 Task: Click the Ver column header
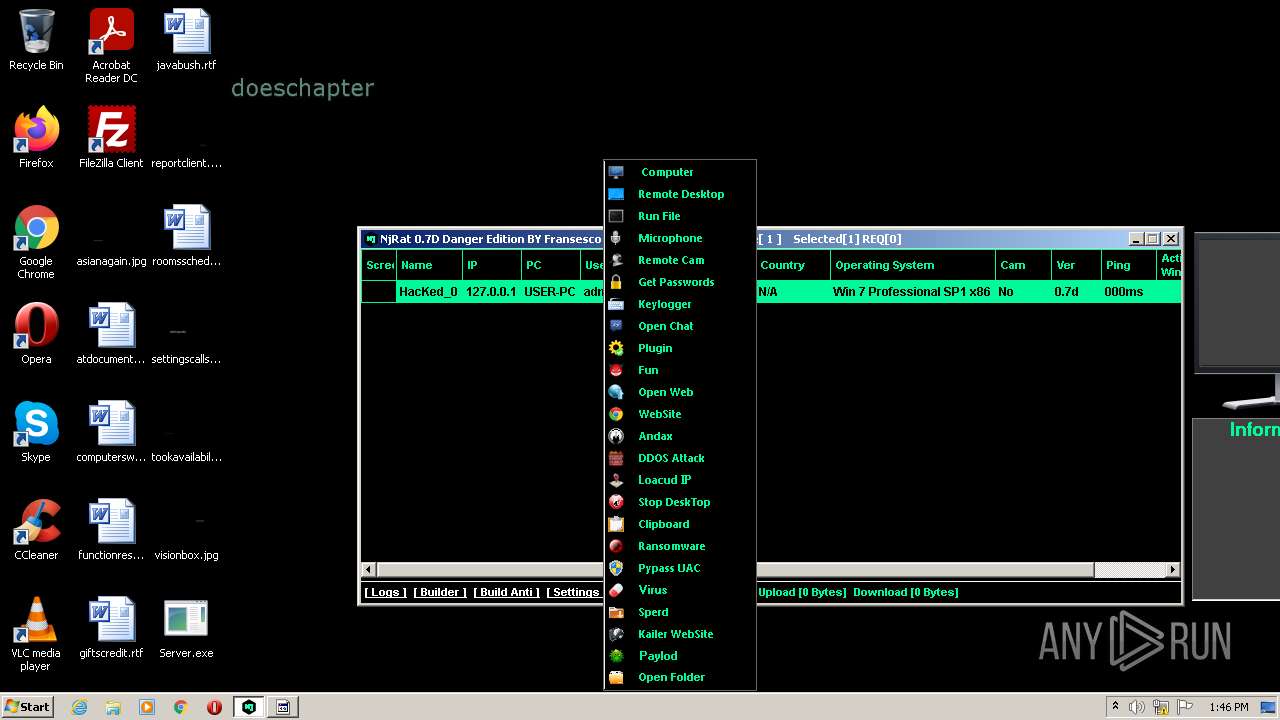pyautogui.click(x=1075, y=265)
